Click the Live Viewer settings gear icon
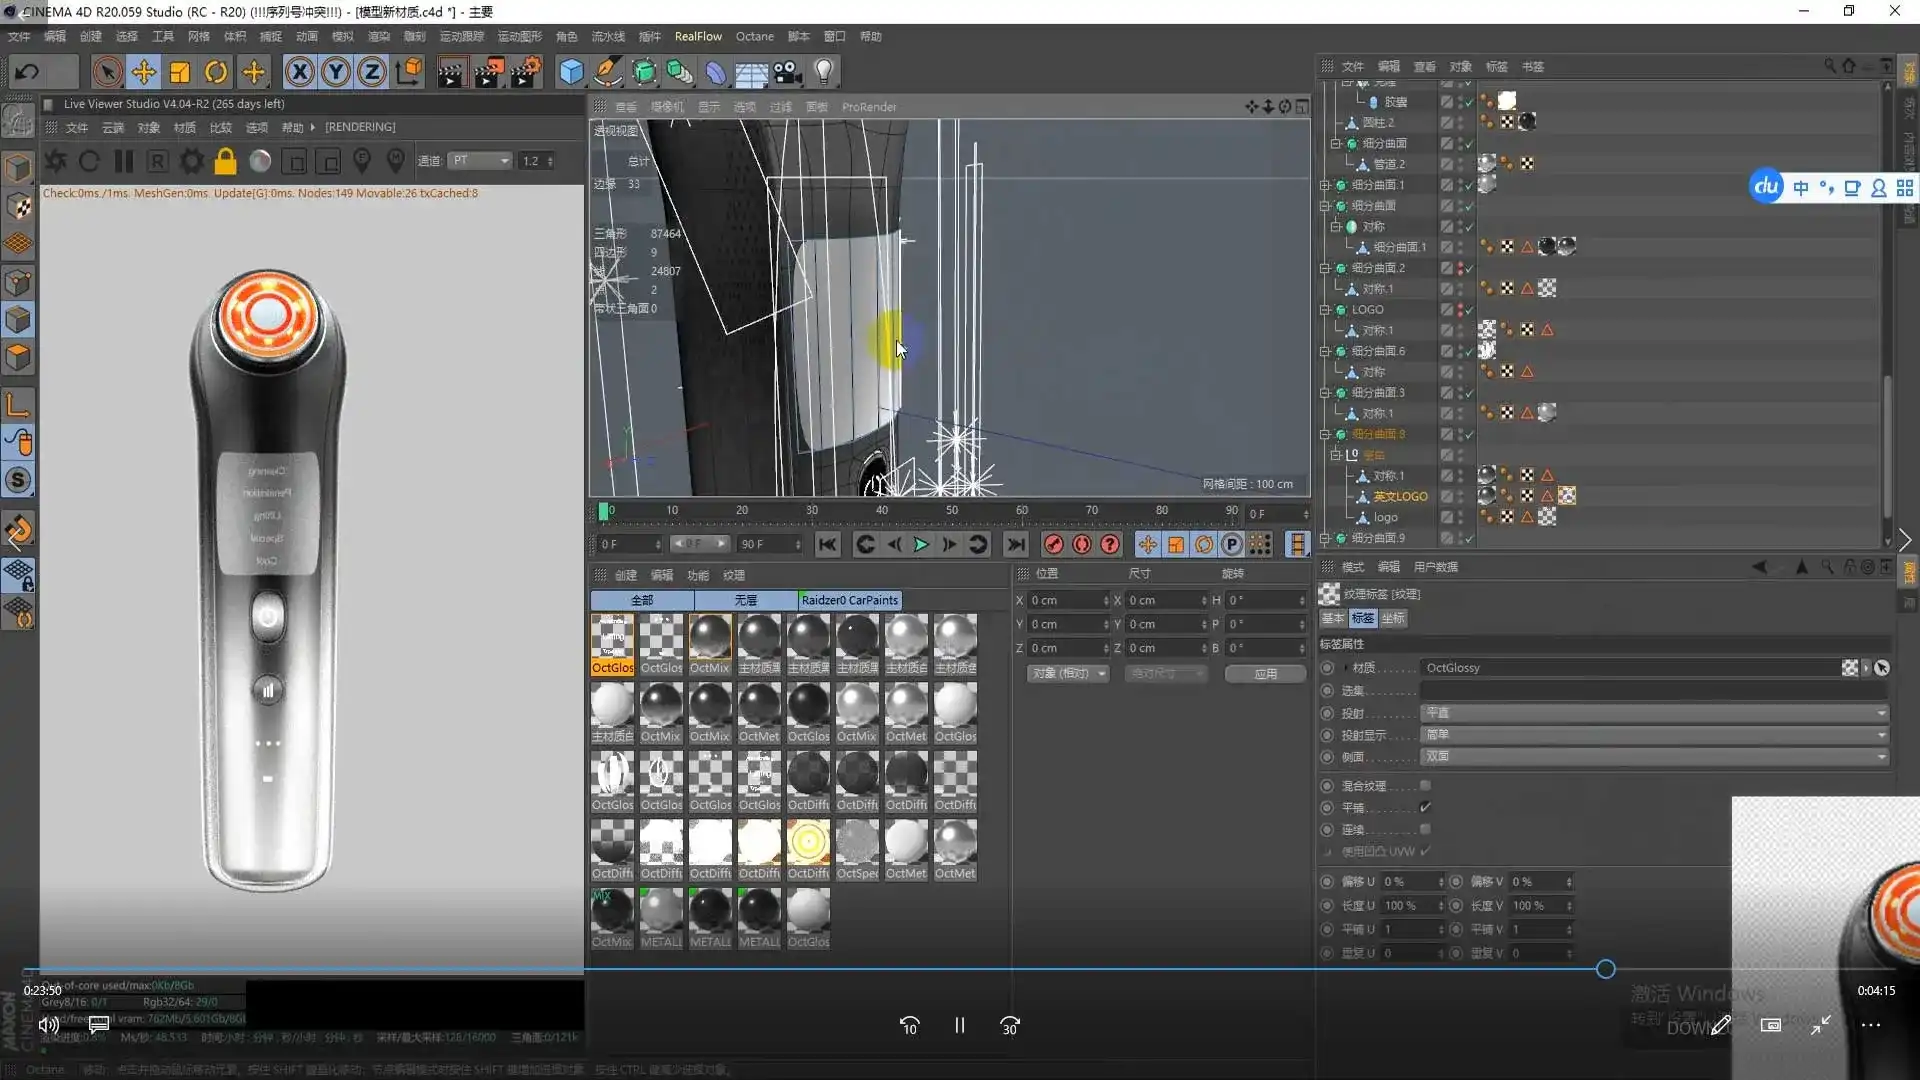The height and width of the screenshot is (1080, 1920). (191, 161)
